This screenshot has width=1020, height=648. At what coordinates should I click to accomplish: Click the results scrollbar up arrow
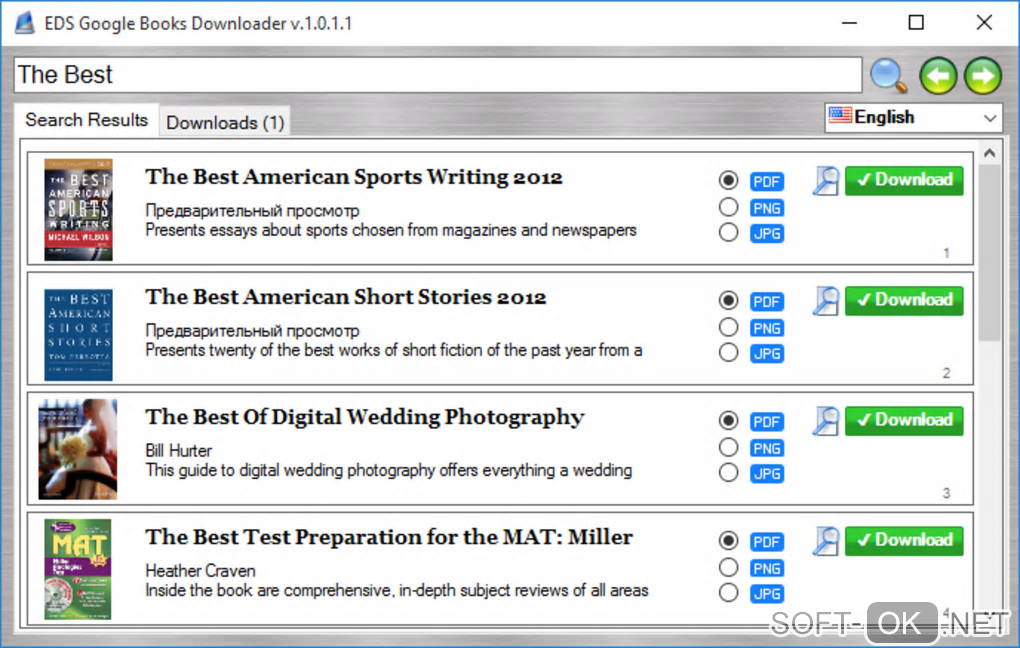click(x=989, y=154)
